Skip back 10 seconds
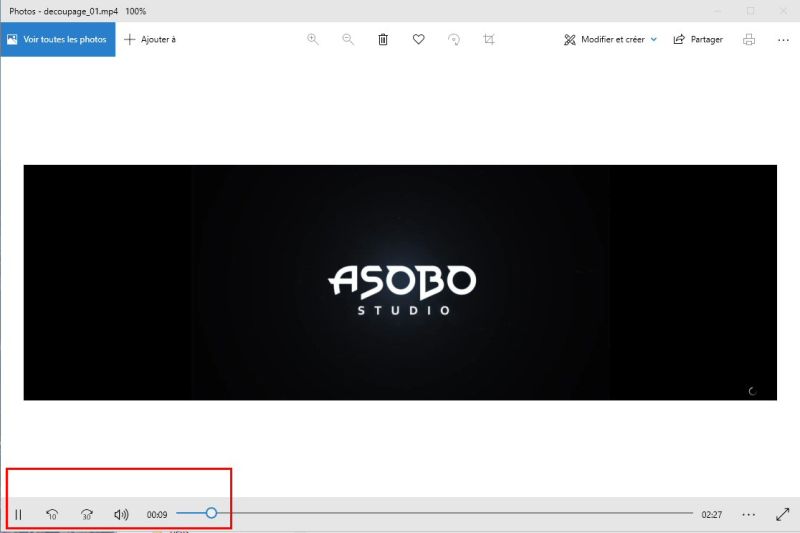 pyautogui.click(x=52, y=515)
